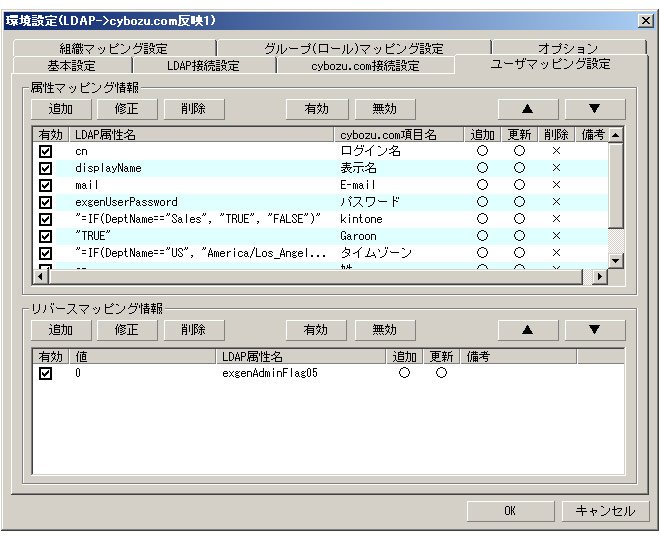Click the LDAP属性名 column header in attribute list

[x=202, y=135]
